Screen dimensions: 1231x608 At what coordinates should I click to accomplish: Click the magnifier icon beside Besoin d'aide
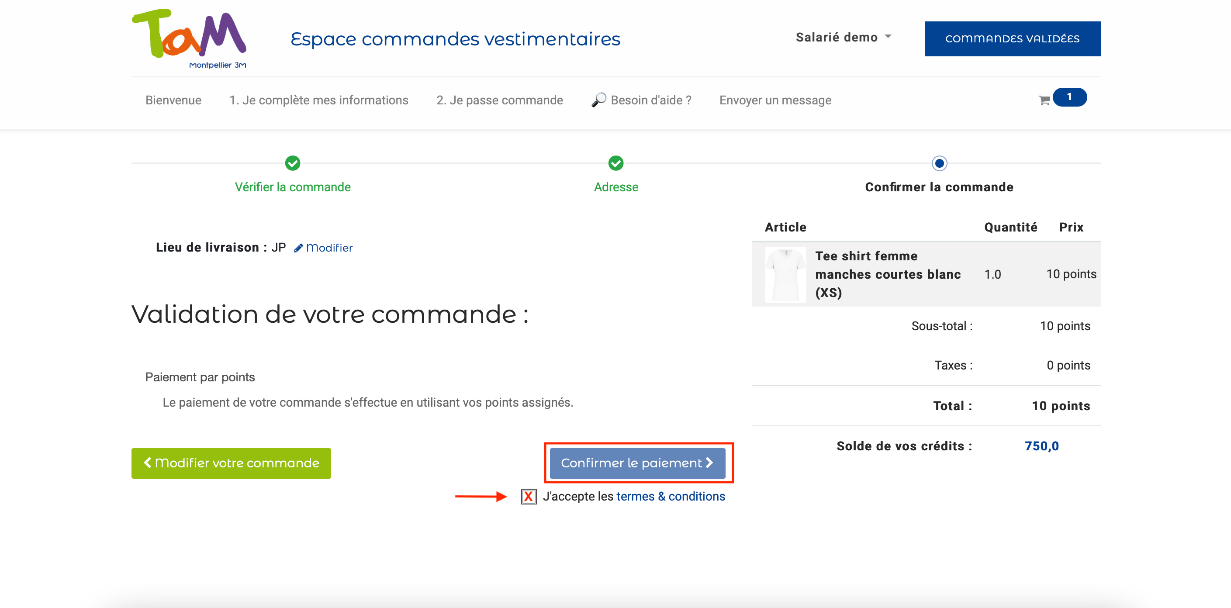599,100
